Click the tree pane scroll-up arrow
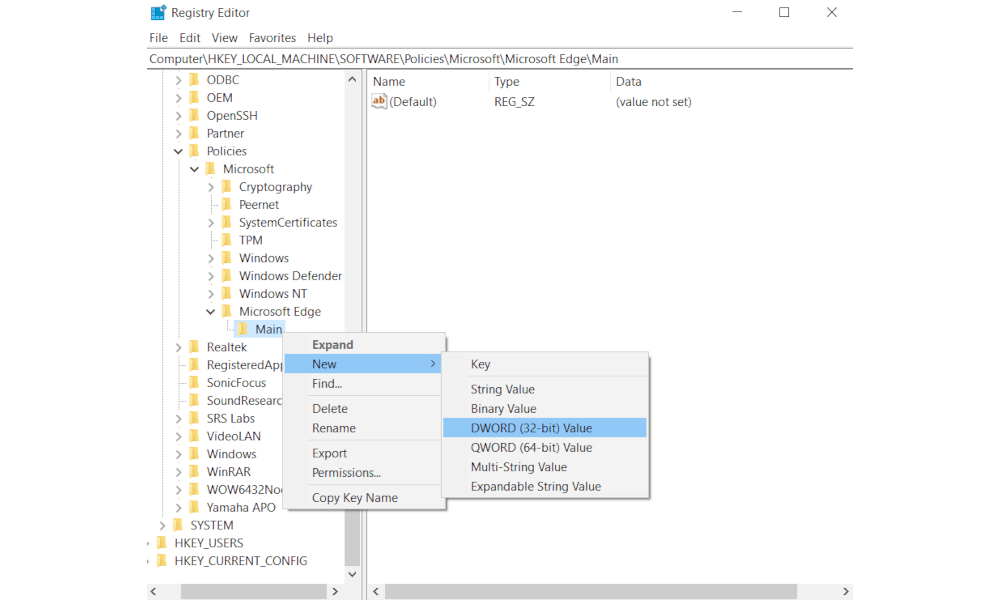This screenshot has width=1000, height=600. [x=352, y=80]
